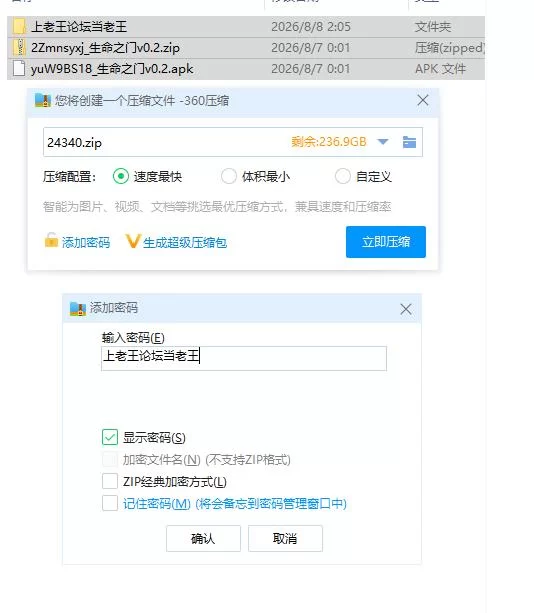Image resolution: width=534 pixels, height=613 pixels.
Task: Cancel the password dialog with 取消
Action: coord(285,539)
